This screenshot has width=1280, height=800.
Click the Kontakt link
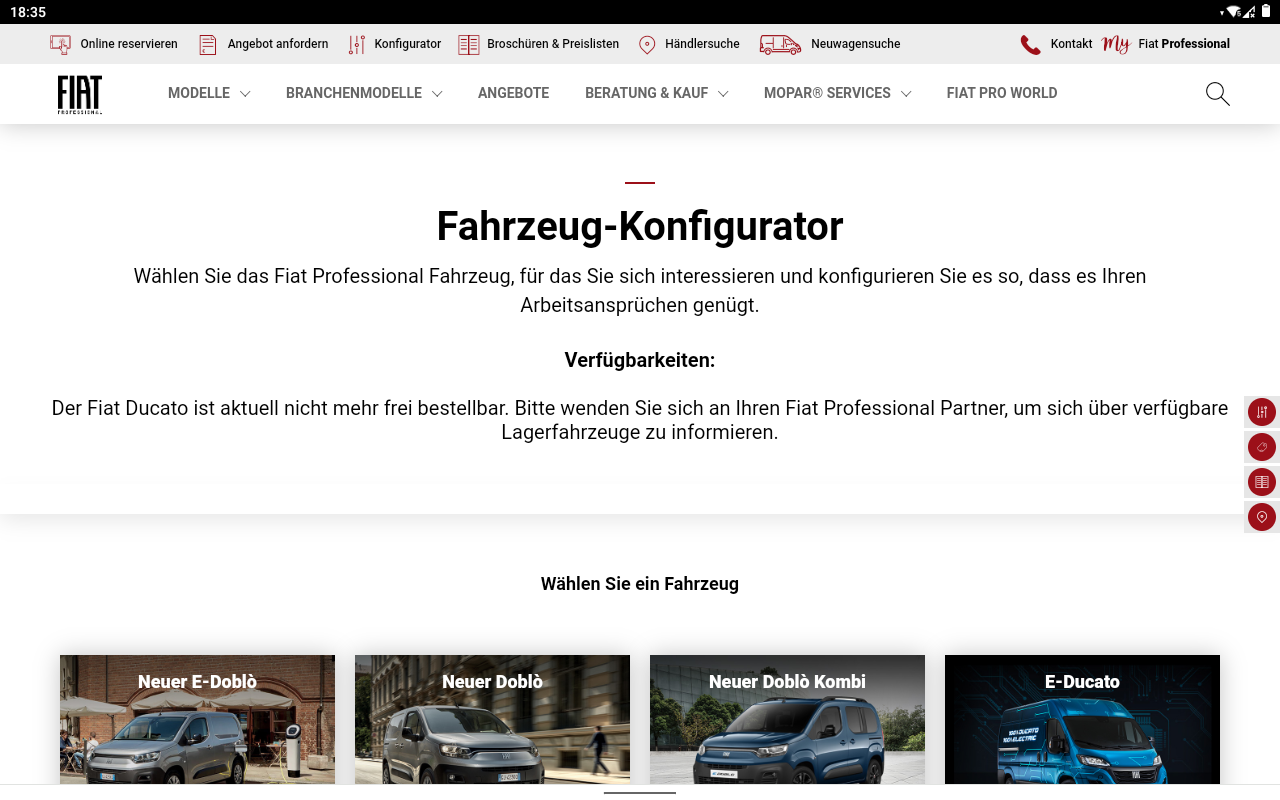click(x=1071, y=44)
